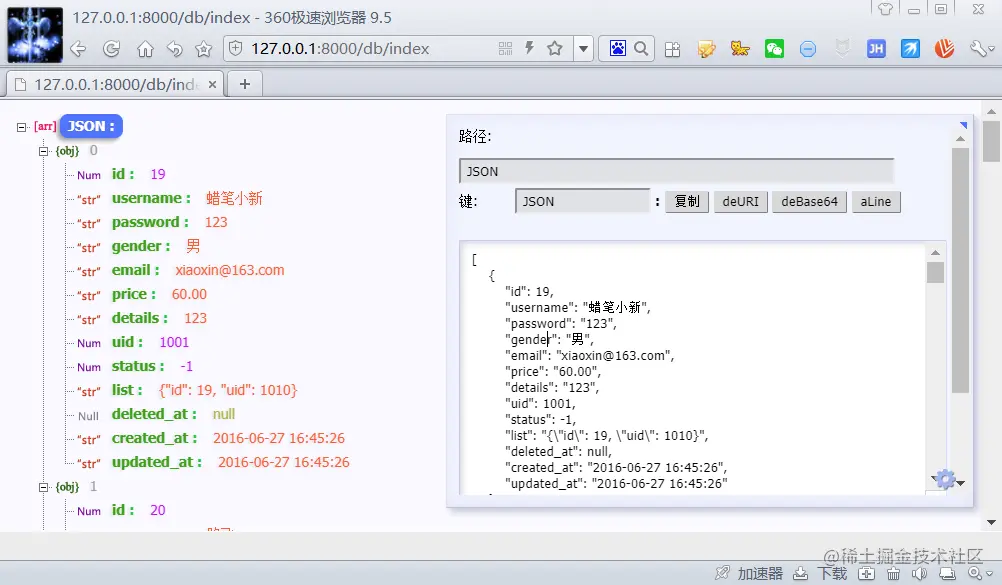This screenshot has width=1002, height=585.
Task: Click the shield security icon in address bar
Action: coord(236,49)
